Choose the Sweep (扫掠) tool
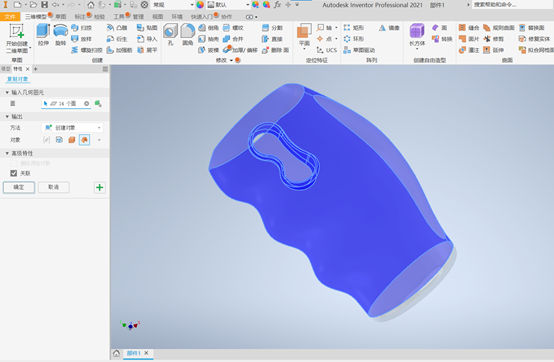 pos(82,28)
